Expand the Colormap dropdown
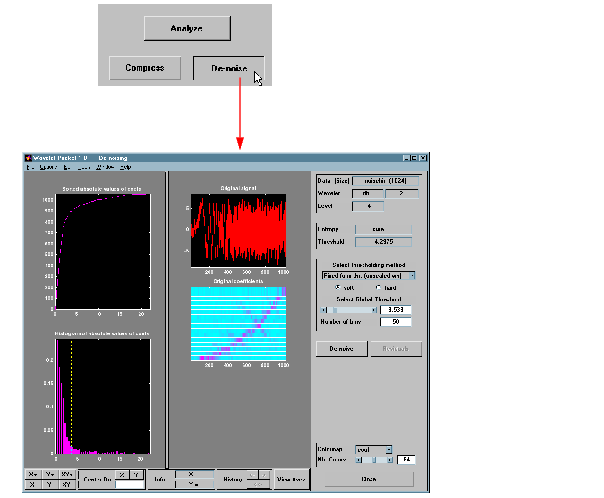This screenshot has height=498, width=604. [374, 450]
